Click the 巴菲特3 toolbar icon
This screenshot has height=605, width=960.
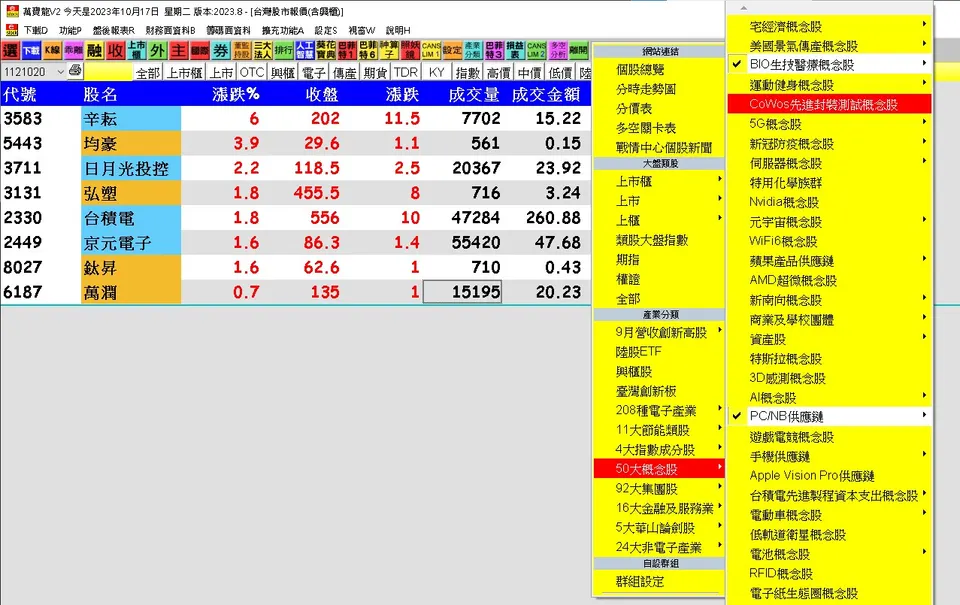pyautogui.click(x=494, y=50)
